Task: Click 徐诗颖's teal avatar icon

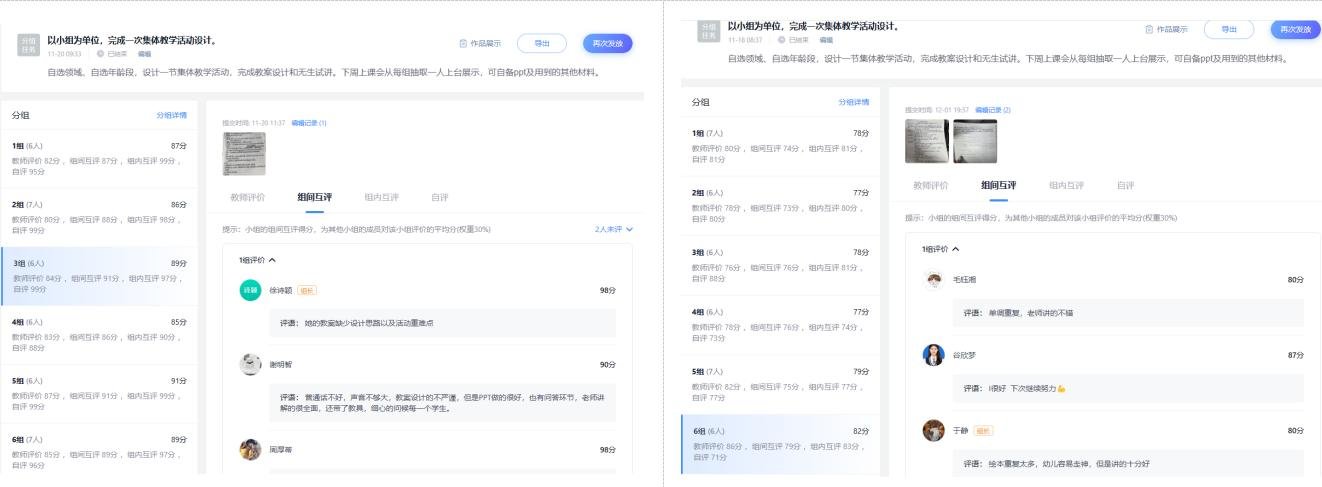Action: (x=250, y=290)
